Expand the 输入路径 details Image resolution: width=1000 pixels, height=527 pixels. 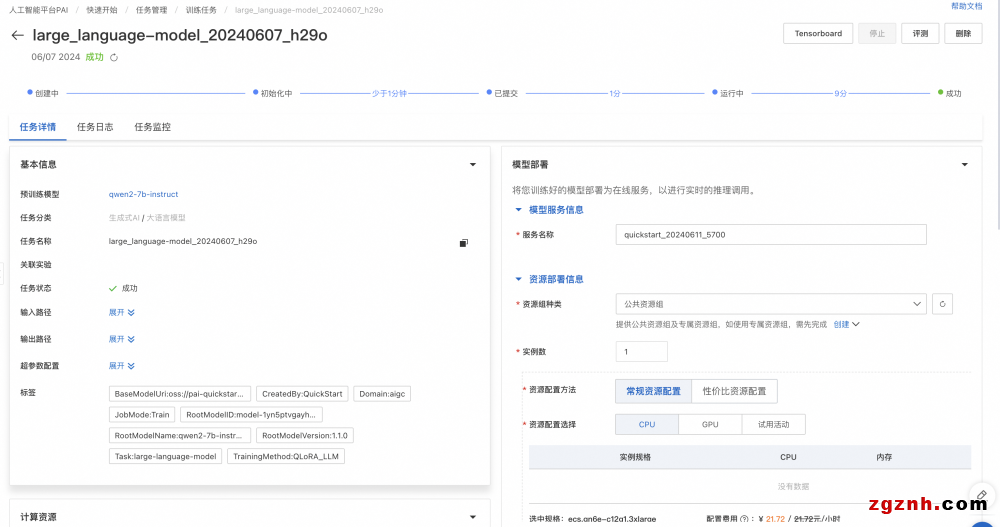point(121,312)
